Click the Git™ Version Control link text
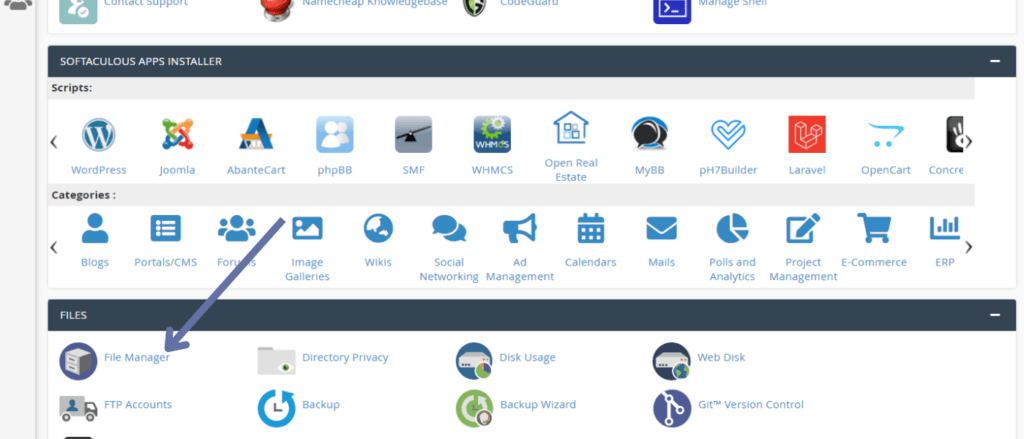Viewport: 1024px width, 439px height. (x=750, y=404)
